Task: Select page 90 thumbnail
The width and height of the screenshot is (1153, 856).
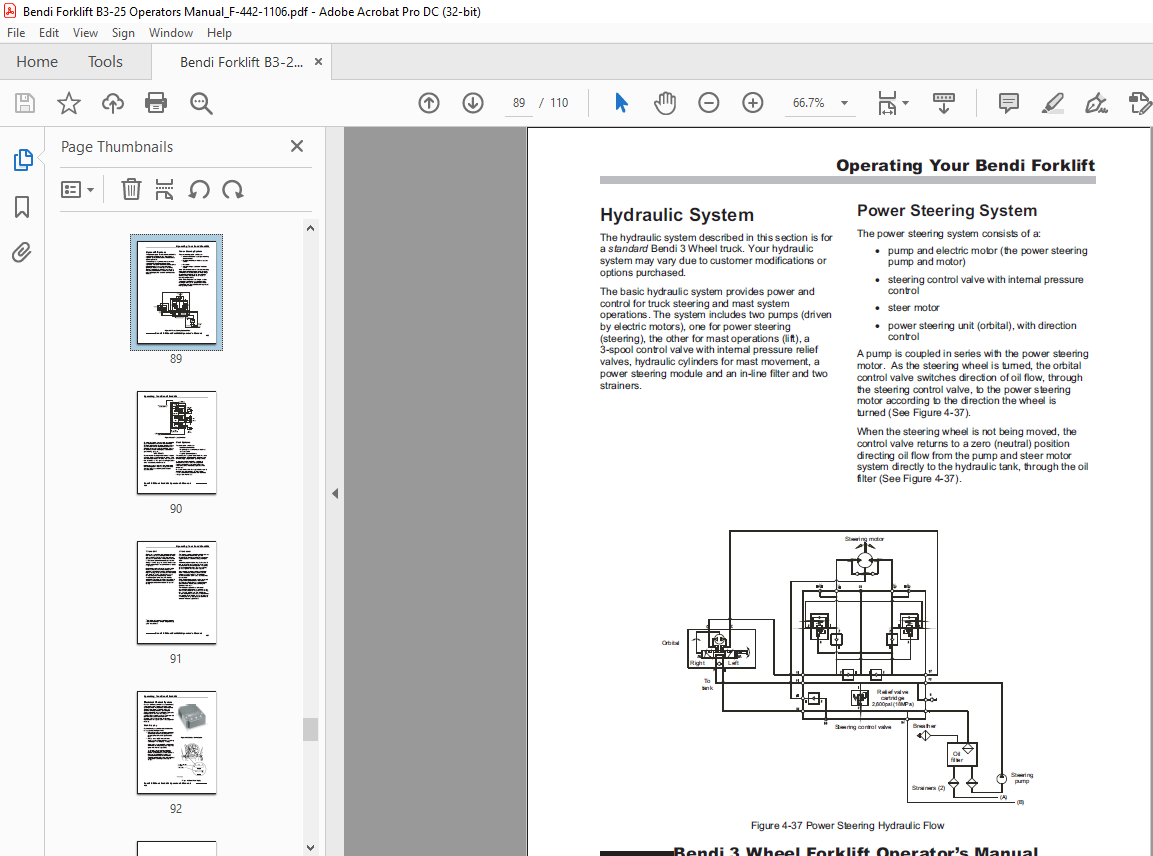Action: point(176,443)
